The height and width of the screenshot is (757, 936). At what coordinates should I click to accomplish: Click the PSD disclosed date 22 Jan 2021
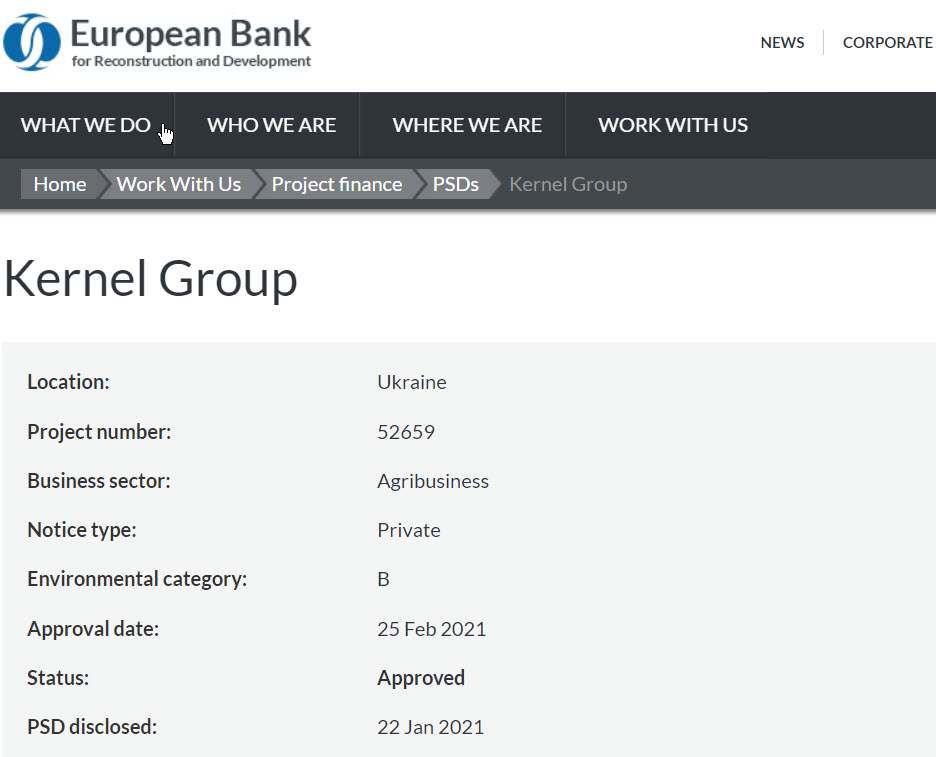coord(430,727)
